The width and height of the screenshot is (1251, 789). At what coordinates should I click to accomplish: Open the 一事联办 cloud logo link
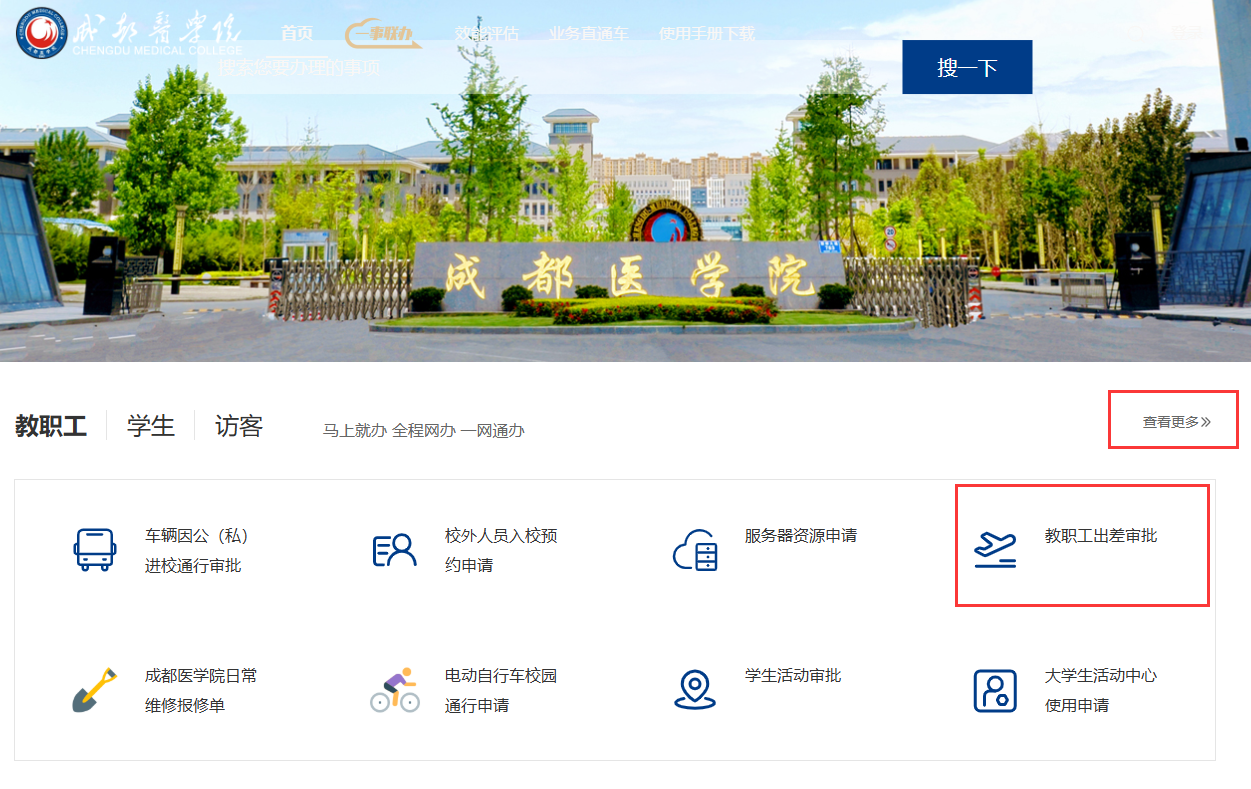pyautogui.click(x=383, y=33)
